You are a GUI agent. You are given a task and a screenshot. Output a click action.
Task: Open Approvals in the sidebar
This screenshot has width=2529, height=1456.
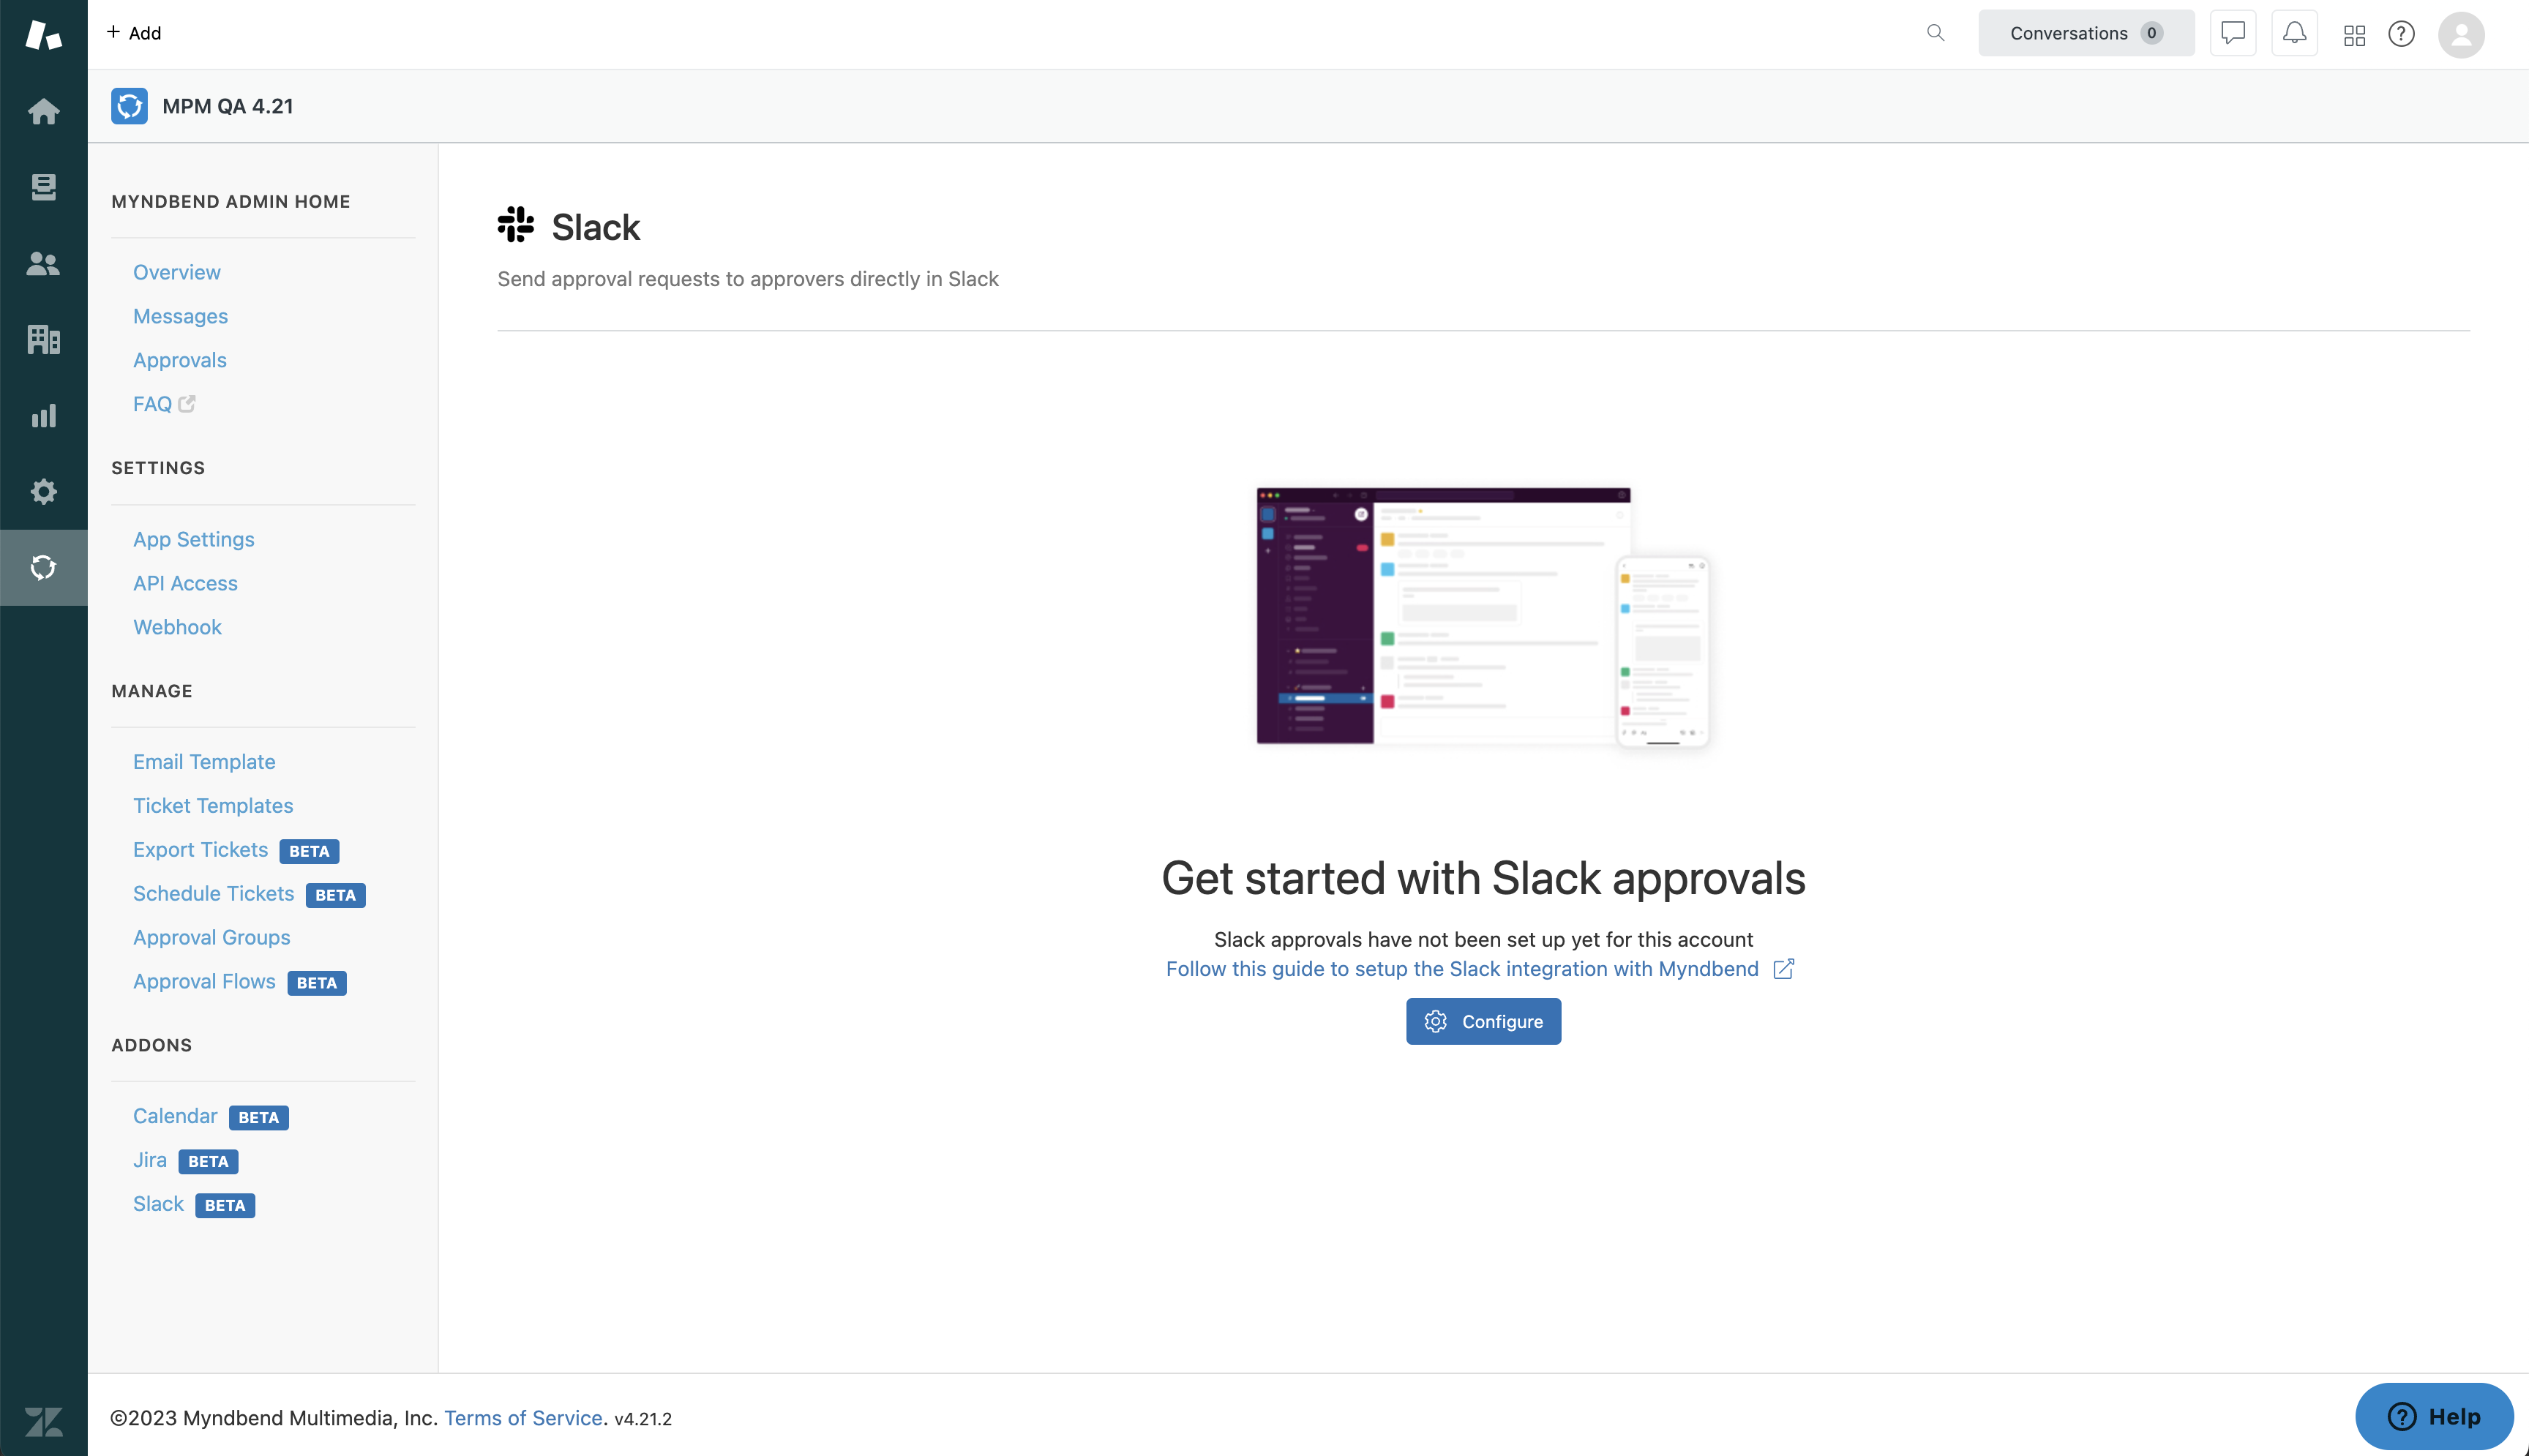(x=180, y=360)
